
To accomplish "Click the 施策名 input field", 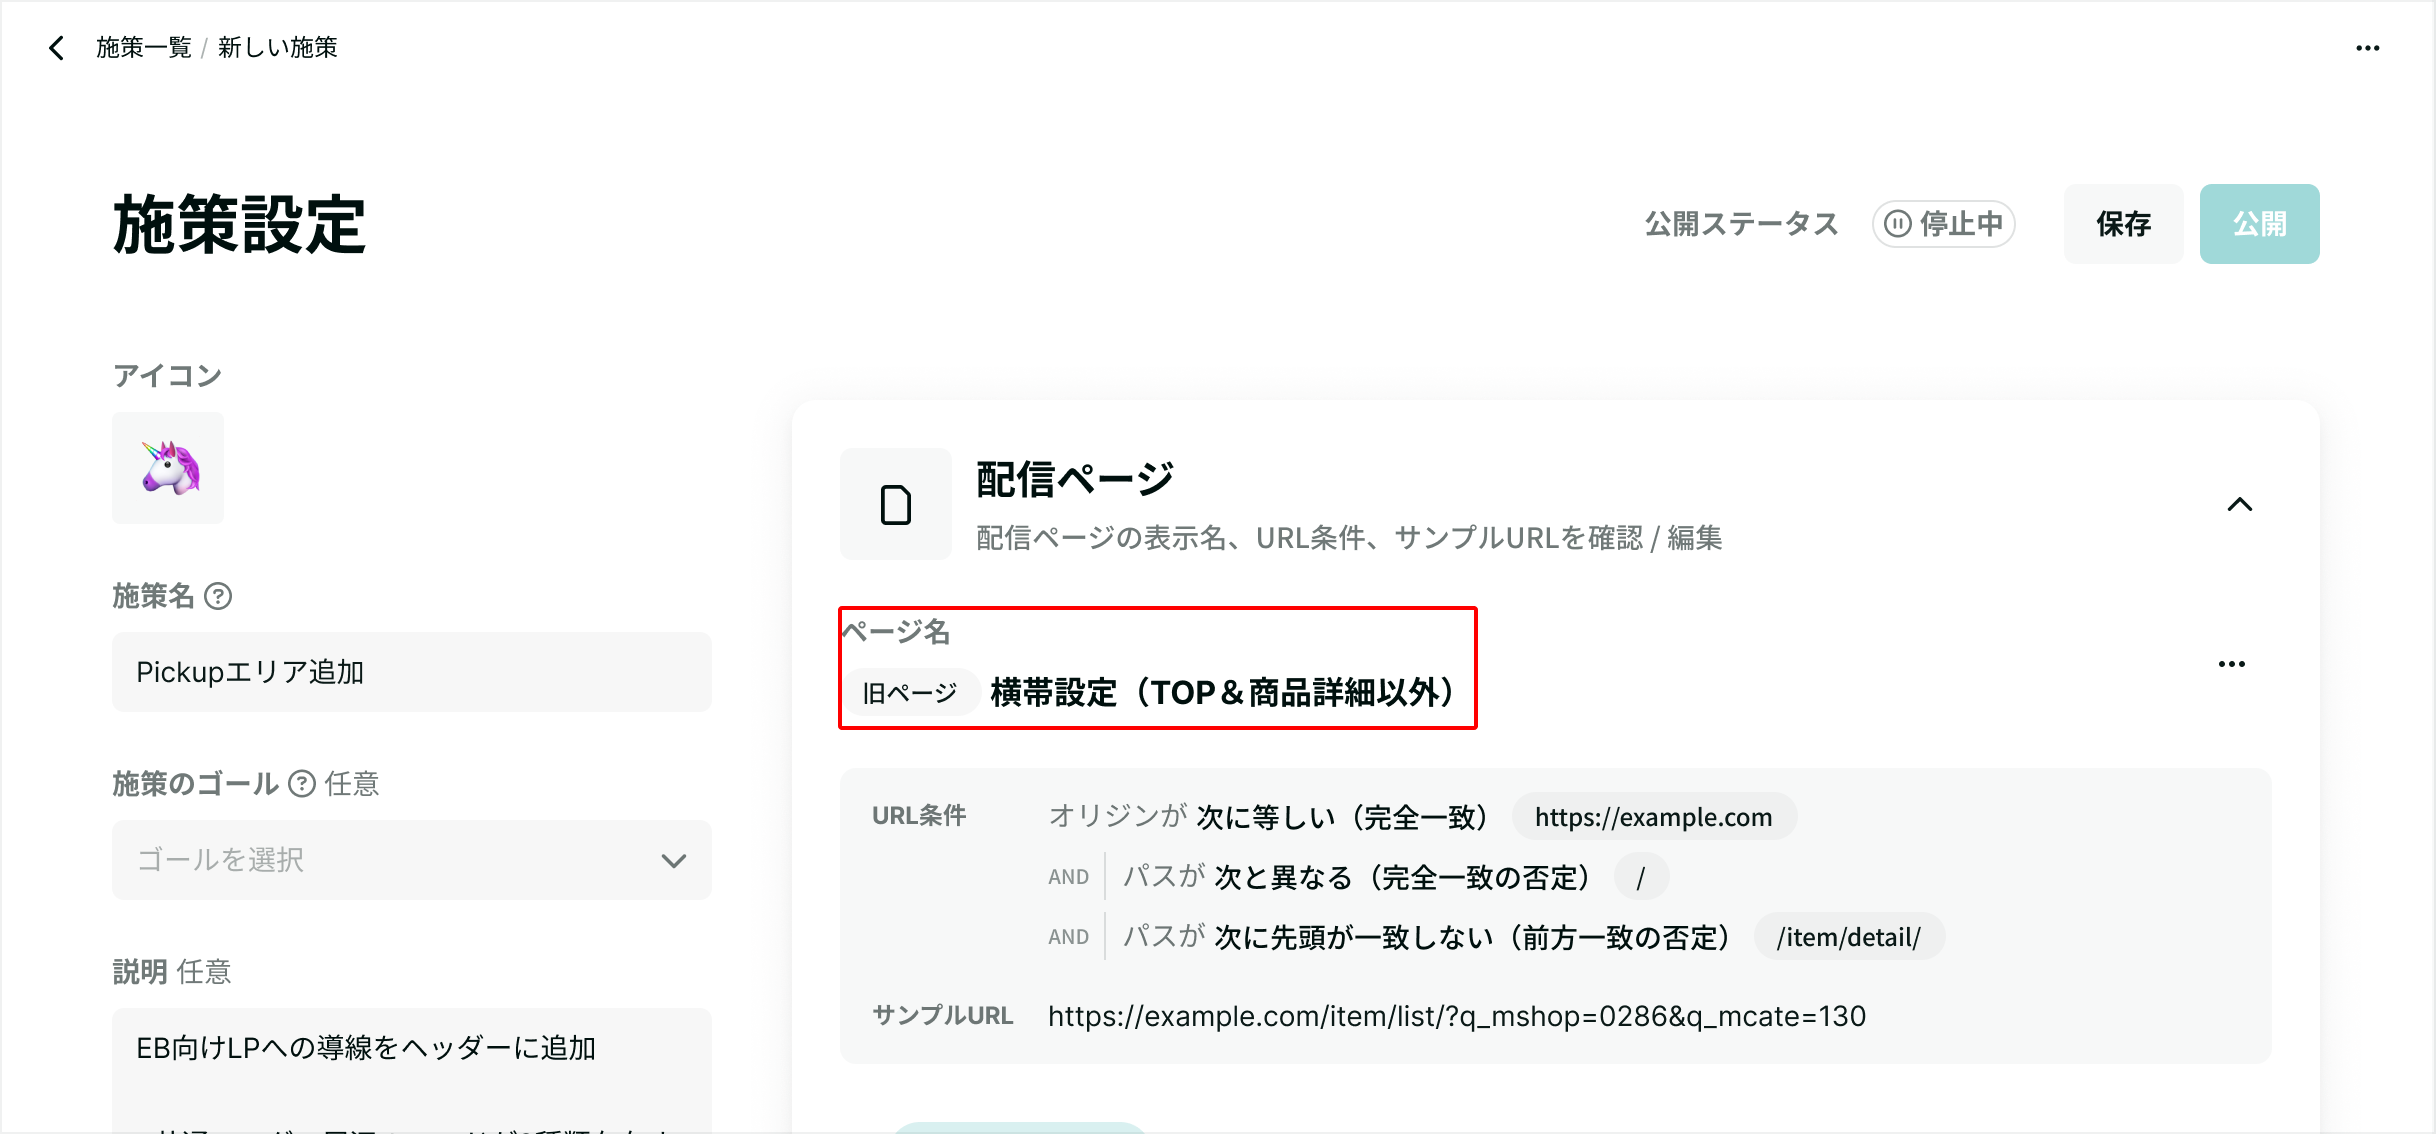I will click(411, 672).
